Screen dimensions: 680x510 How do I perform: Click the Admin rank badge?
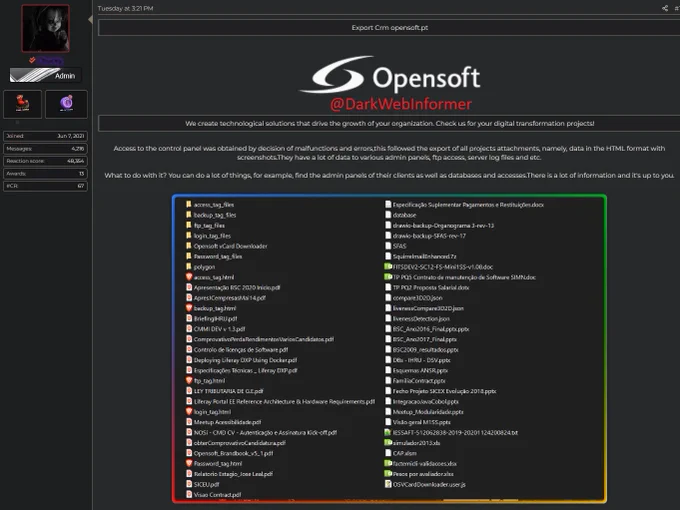pos(46,75)
